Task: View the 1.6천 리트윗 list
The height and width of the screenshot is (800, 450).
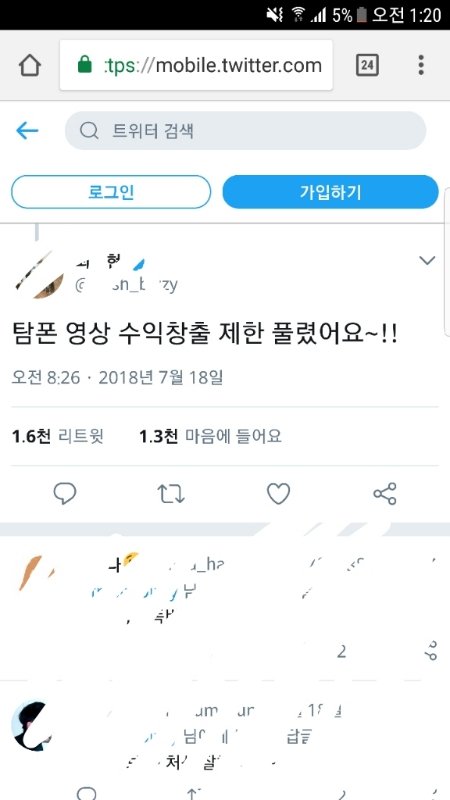Action: [x=58, y=436]
